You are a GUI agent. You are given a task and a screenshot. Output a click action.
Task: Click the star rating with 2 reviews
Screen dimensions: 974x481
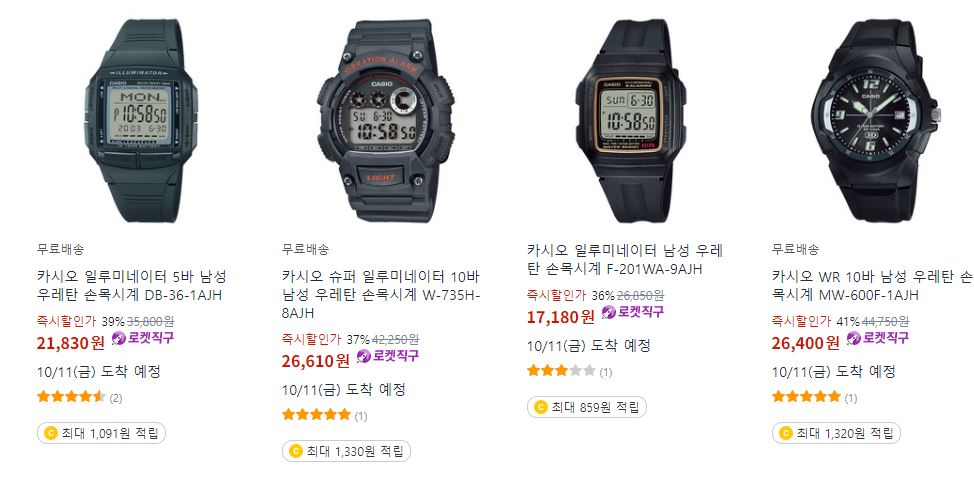click(71, 396)
